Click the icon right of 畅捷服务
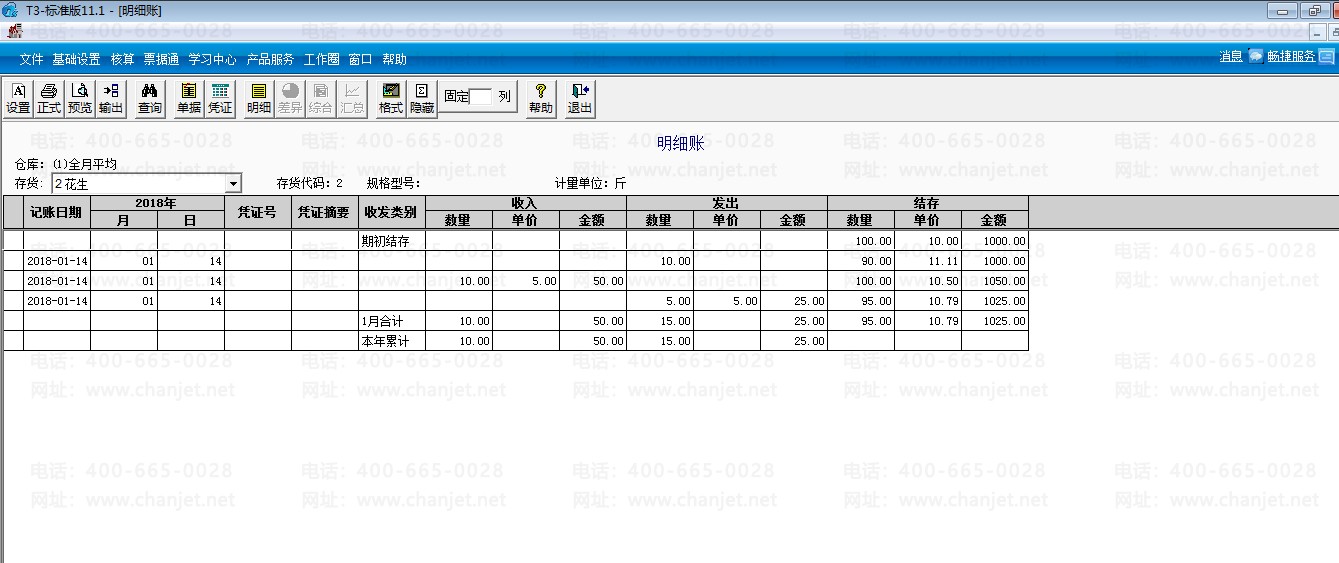Image resolution: width=1339 pixels, height=563 pixels. click(x=1327, y=57)
